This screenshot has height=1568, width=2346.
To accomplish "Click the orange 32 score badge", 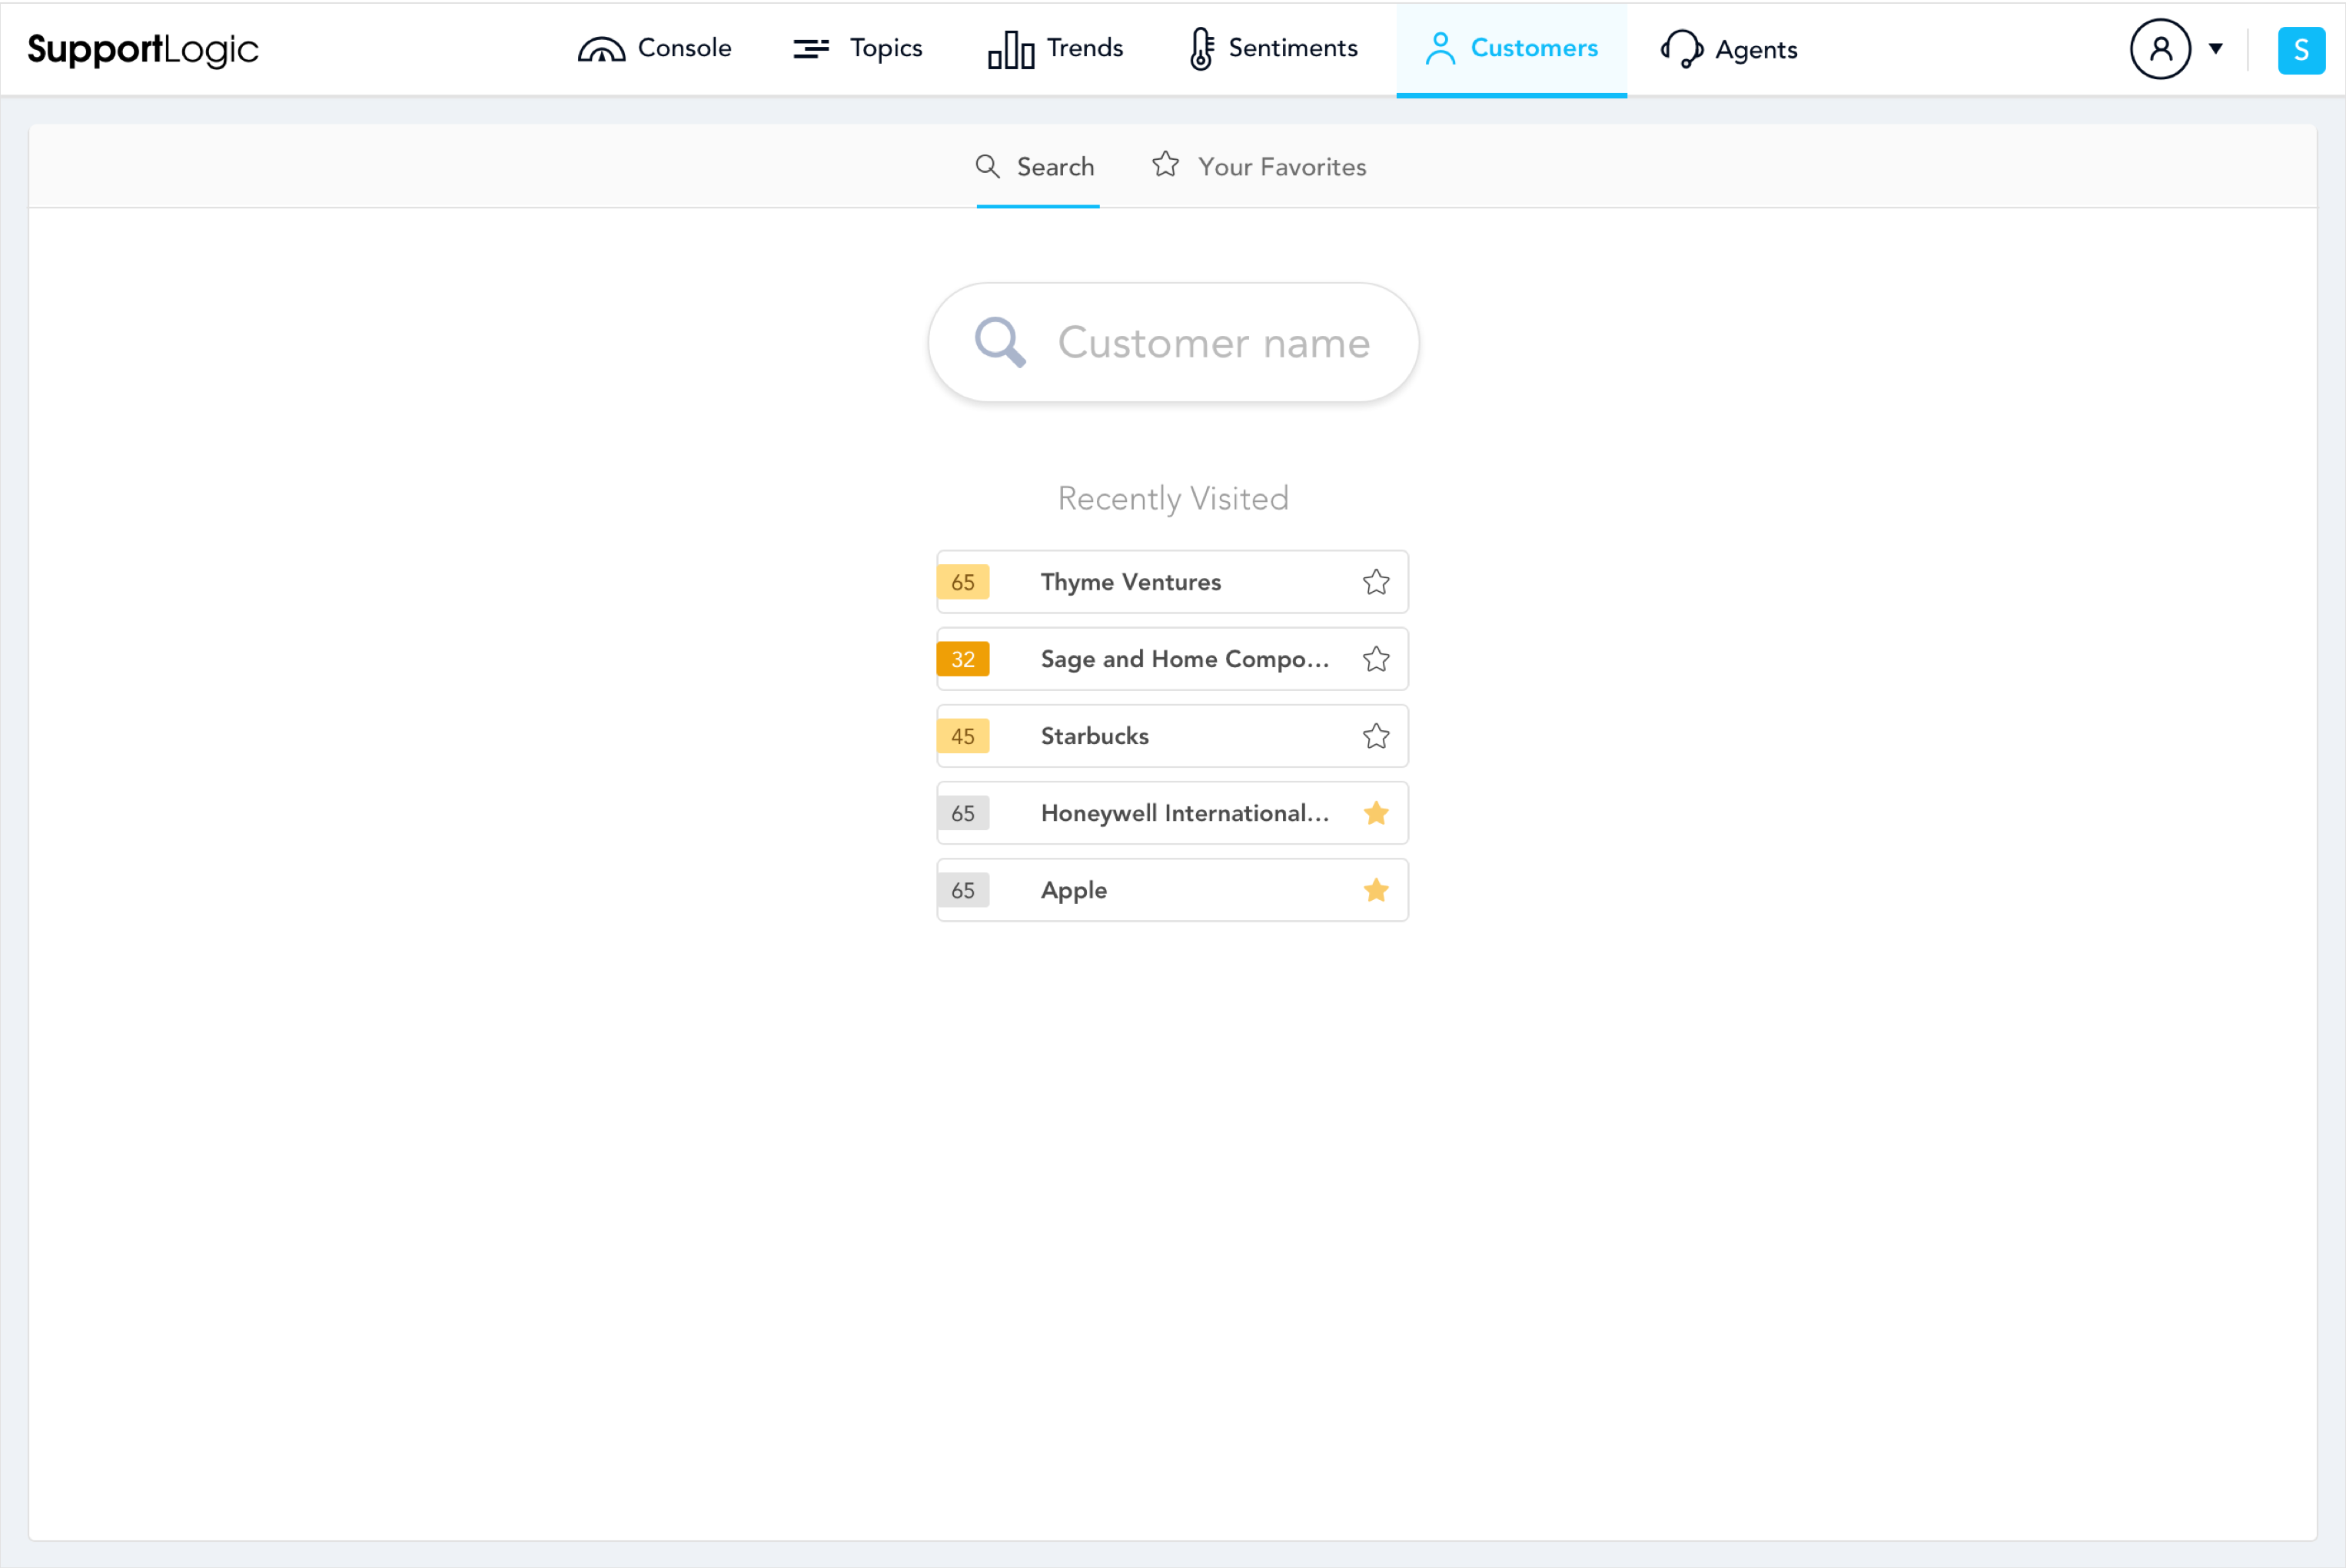I will pyautogui.click(x=962, y=659).
